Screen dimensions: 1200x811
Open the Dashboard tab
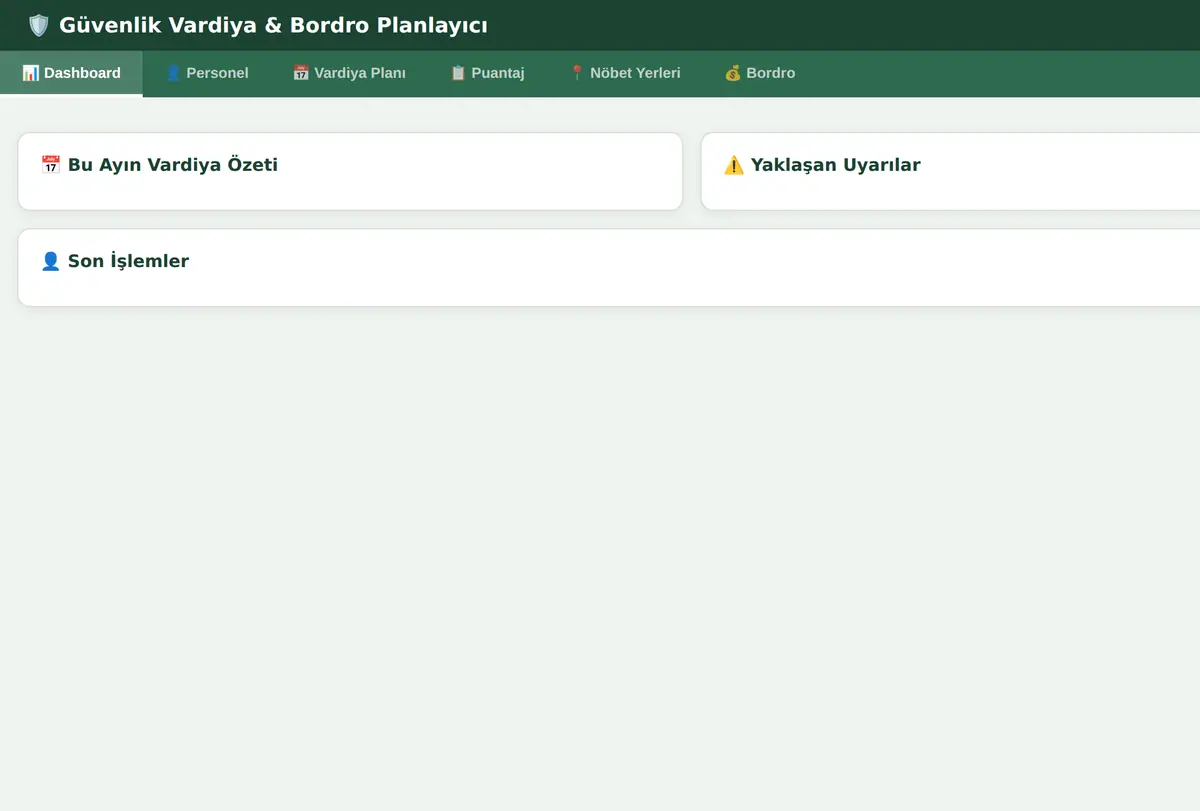(x=71, y=73)
